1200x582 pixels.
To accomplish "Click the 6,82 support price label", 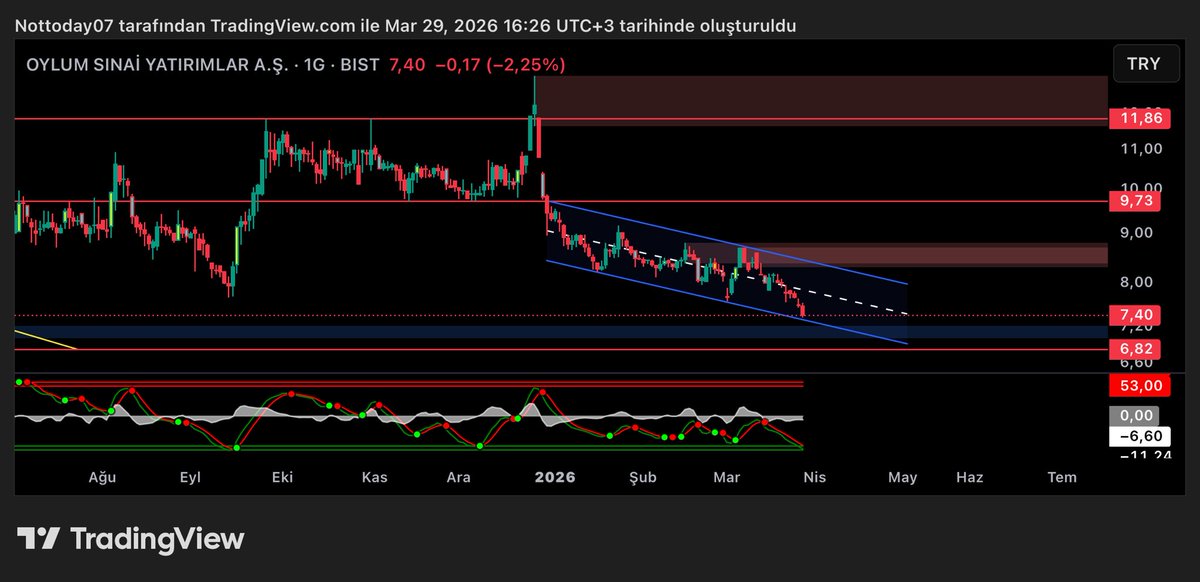I will (1136, 349).
